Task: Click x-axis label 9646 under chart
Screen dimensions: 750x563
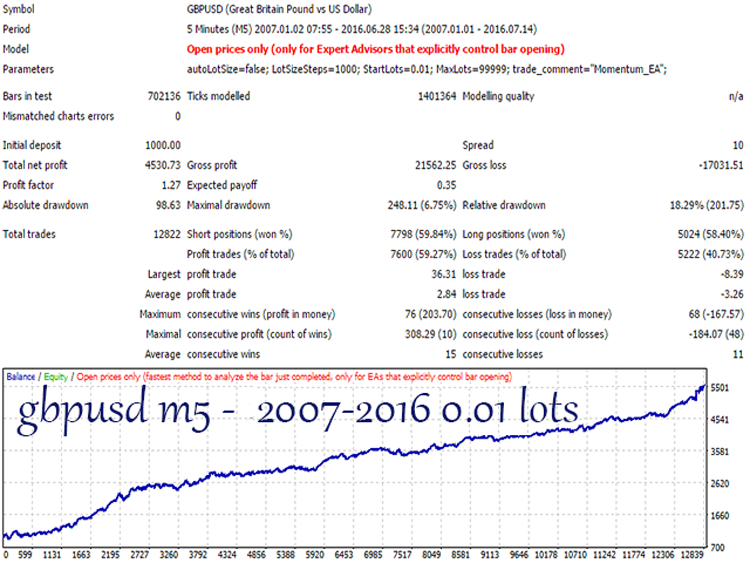Action: 519,555
